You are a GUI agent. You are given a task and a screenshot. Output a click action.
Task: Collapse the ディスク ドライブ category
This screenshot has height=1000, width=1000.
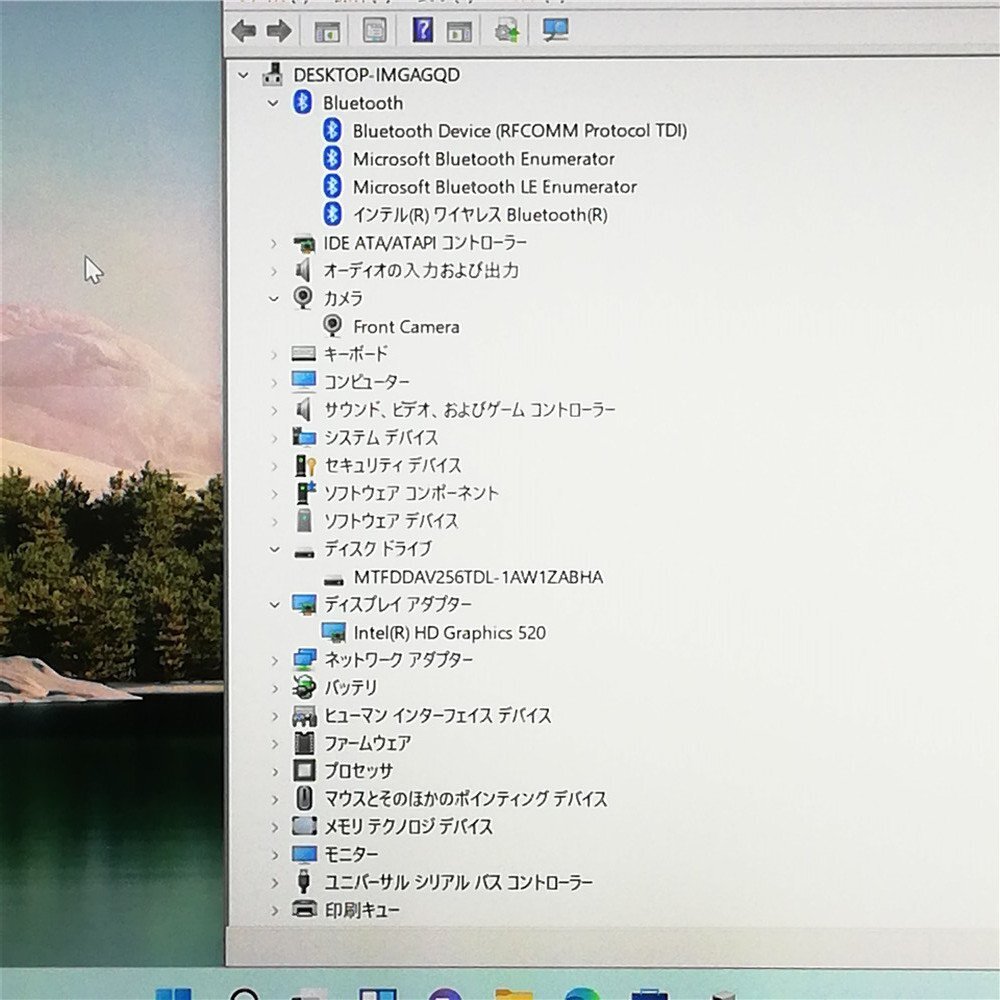pyautogui.click(x=274, y=549)
